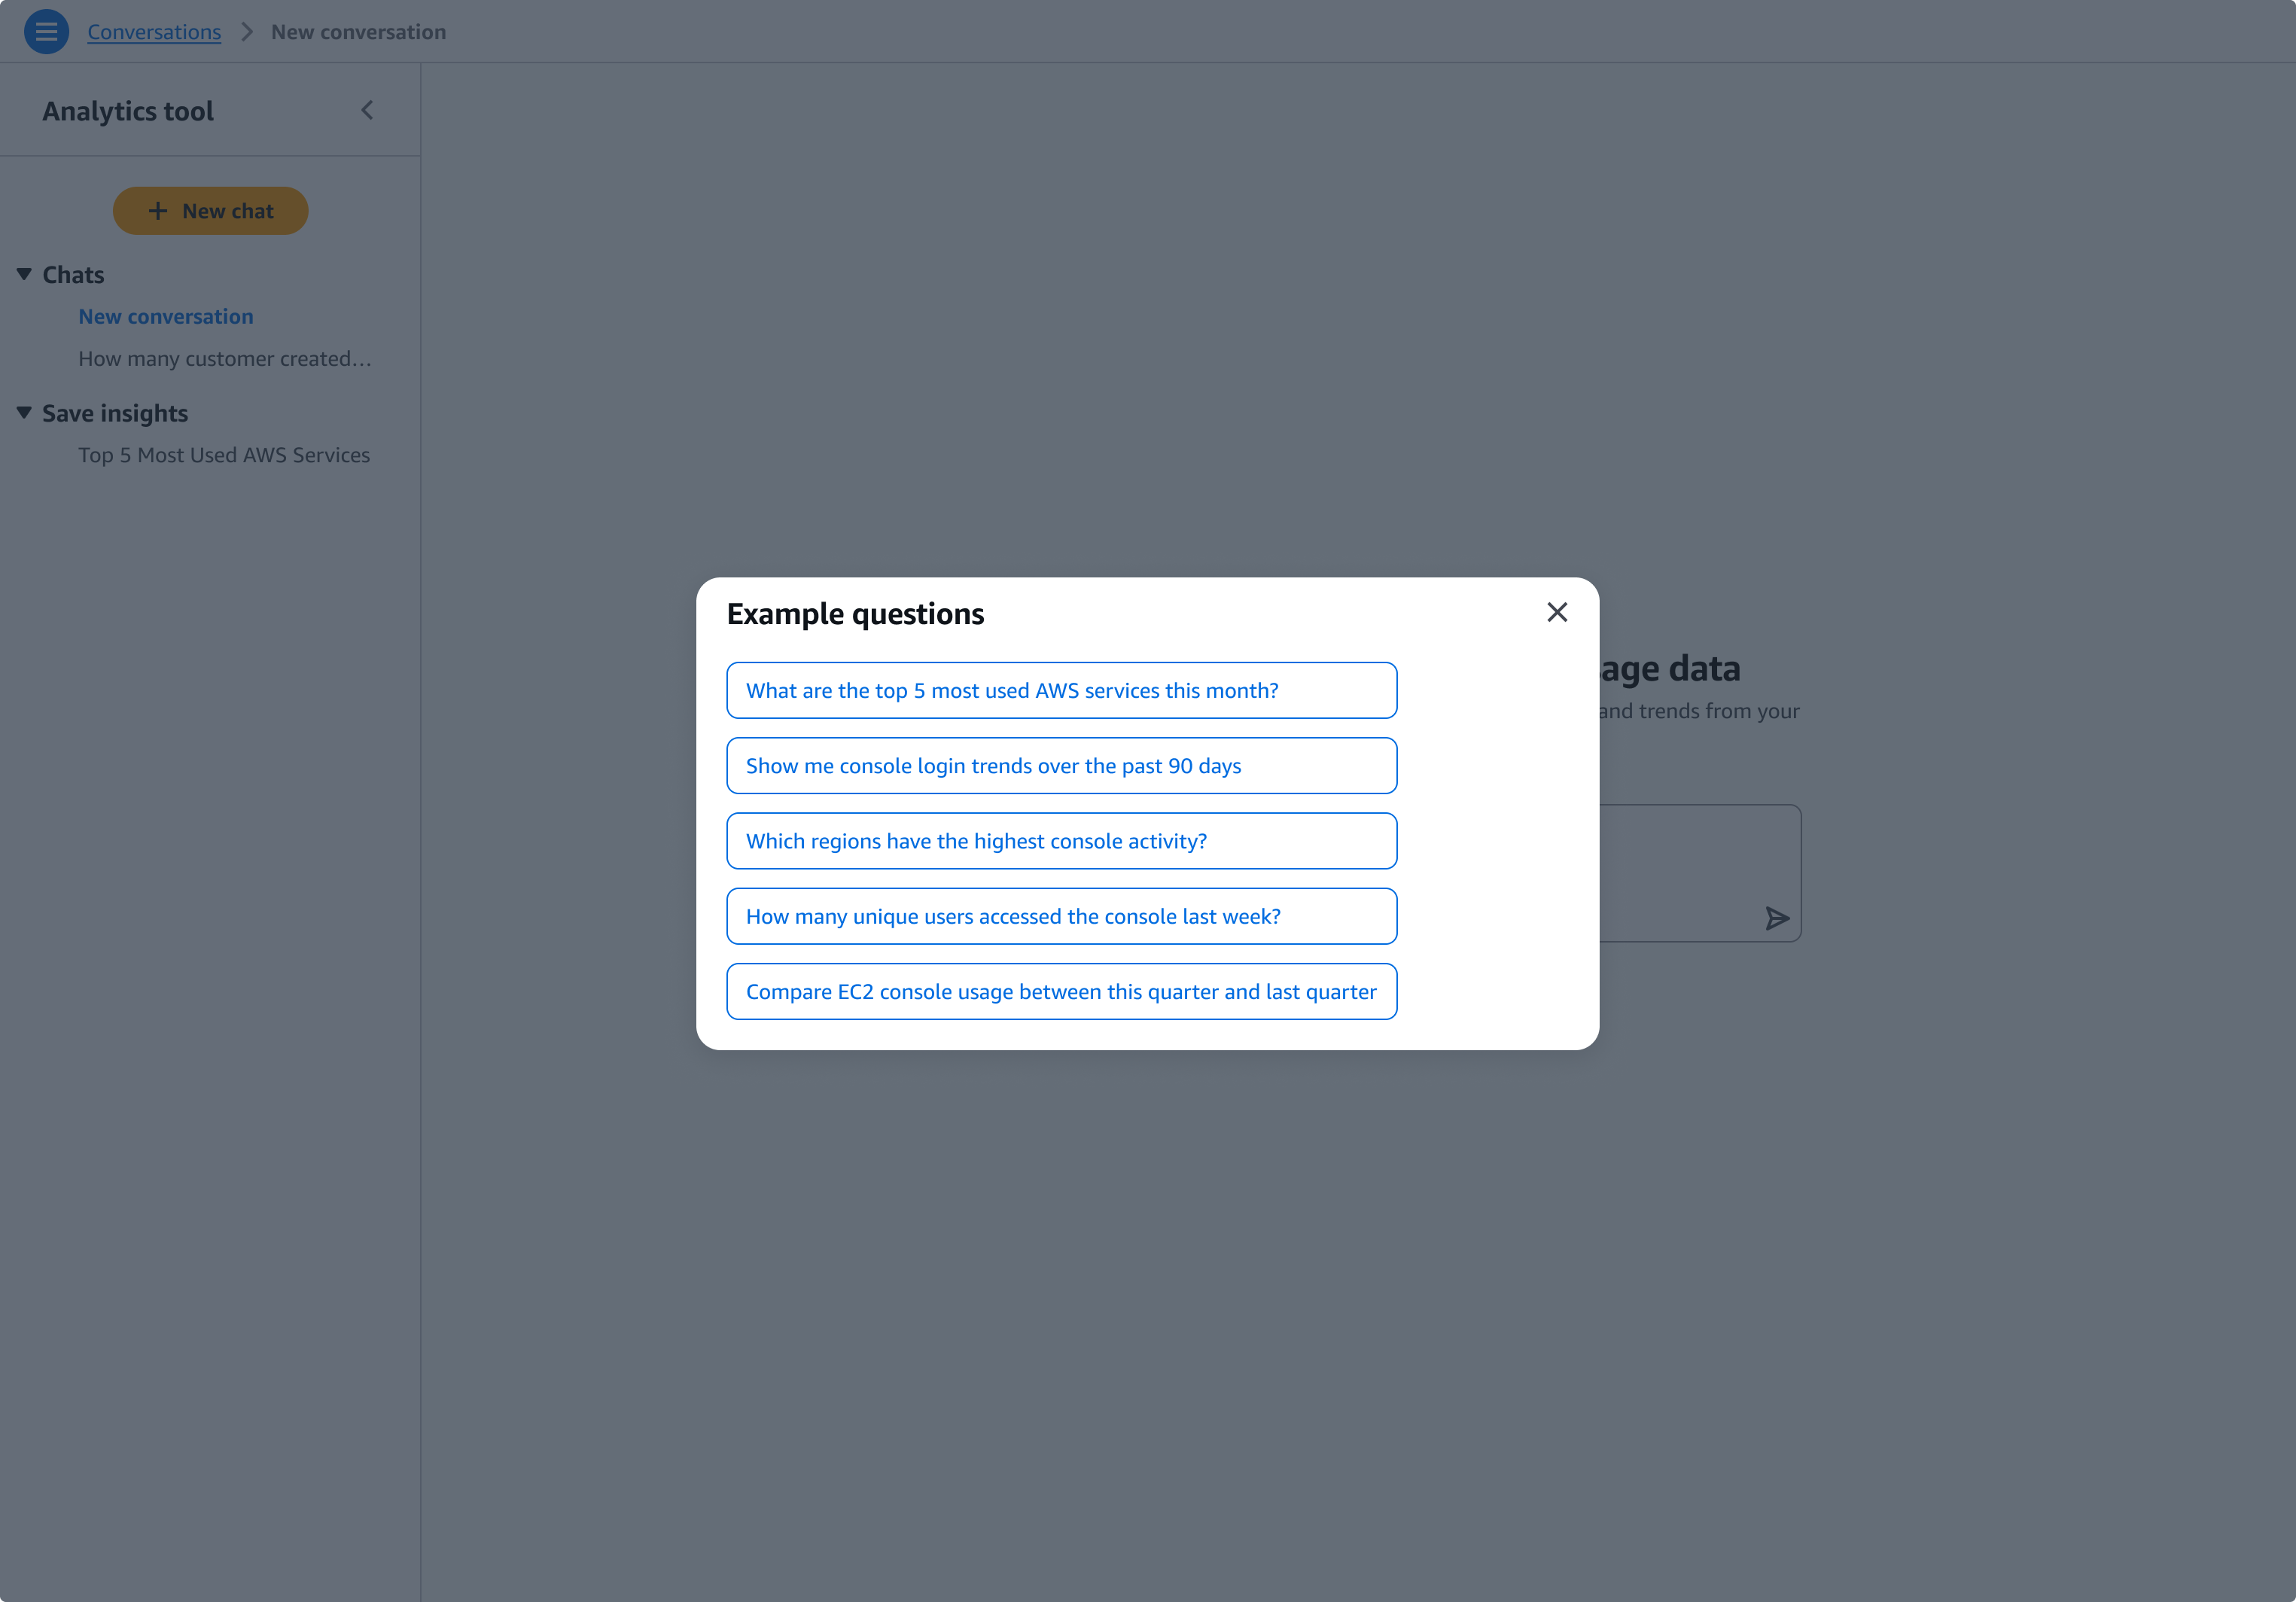
Task: Collapse the Chats section
Action: click(x=24, y=274)
